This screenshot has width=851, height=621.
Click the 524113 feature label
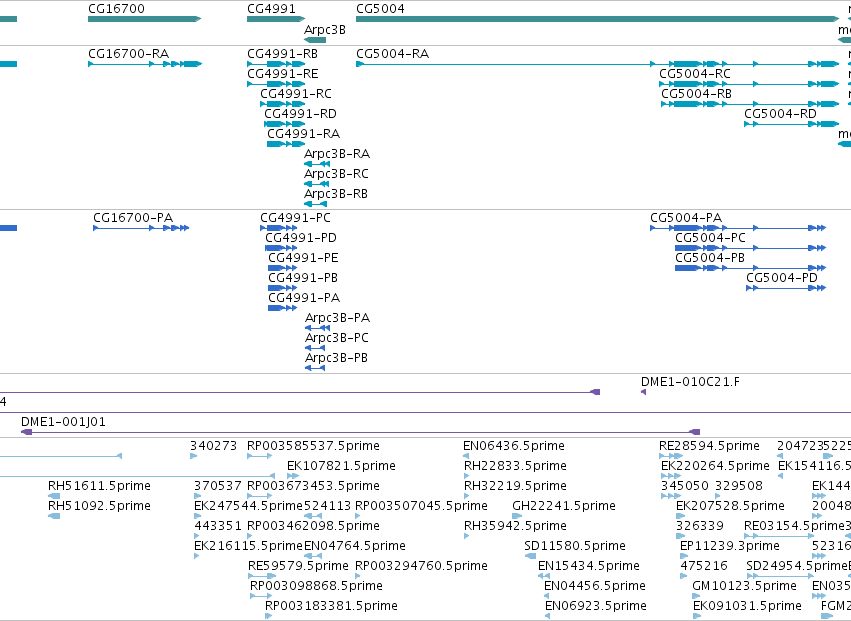[327, 506]
